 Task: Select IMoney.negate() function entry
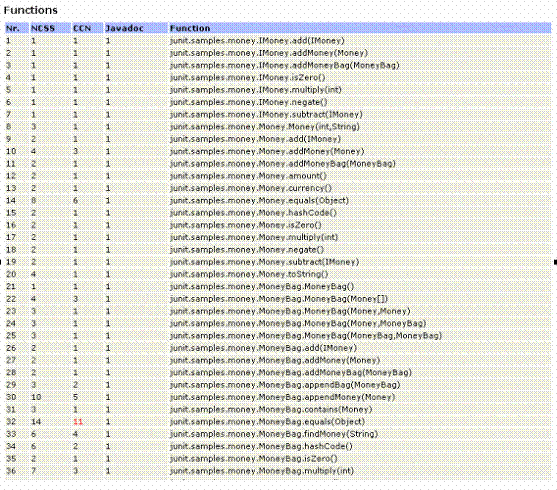[249, 102]
